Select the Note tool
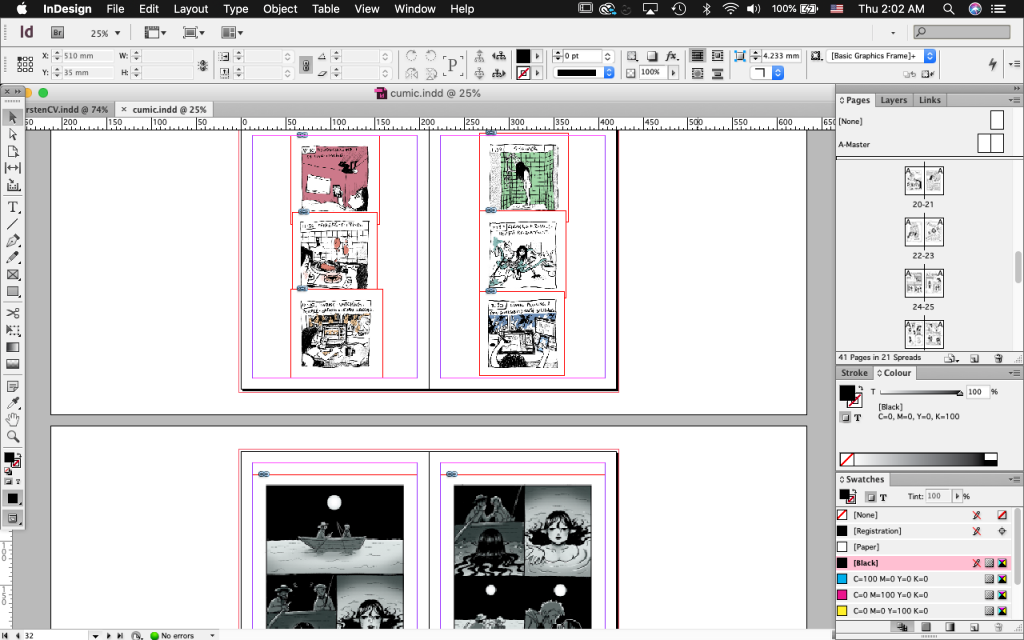Image resolution: width=1024 pixels, height=640 pixels. (12, 387)
